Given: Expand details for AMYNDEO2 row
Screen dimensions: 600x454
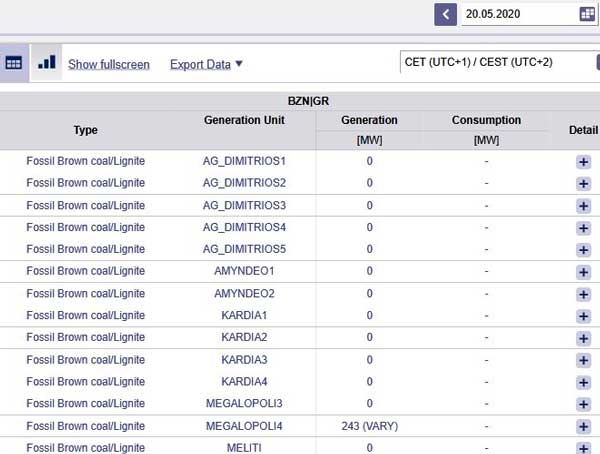Looking at the screenshot, I should (x=583, y=294).
